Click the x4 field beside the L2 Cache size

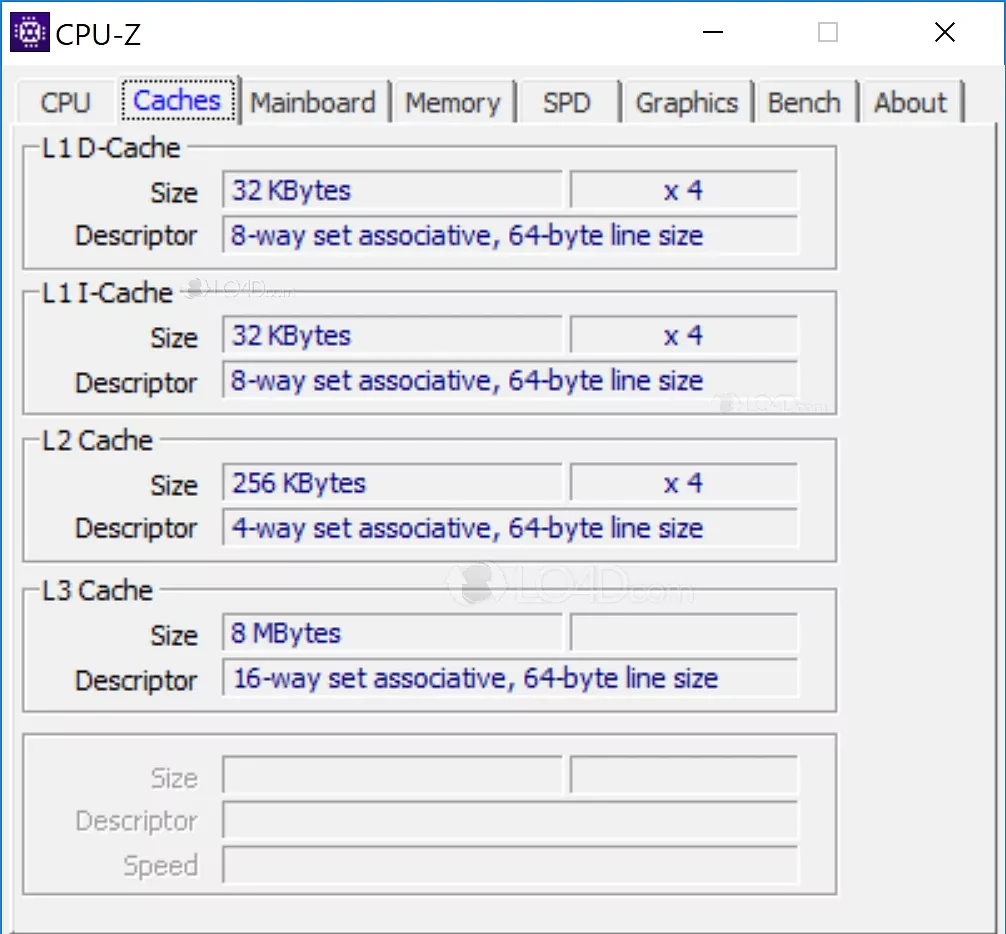683,483
